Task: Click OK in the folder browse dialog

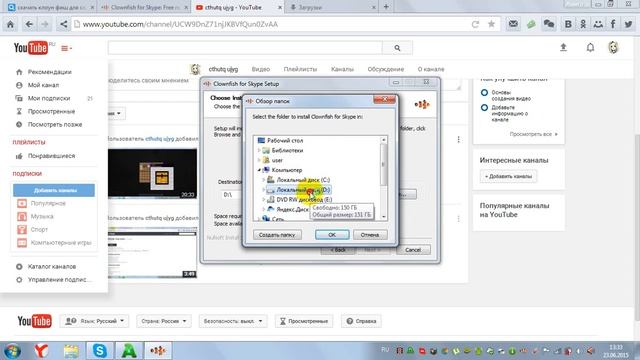Action: 332,235
